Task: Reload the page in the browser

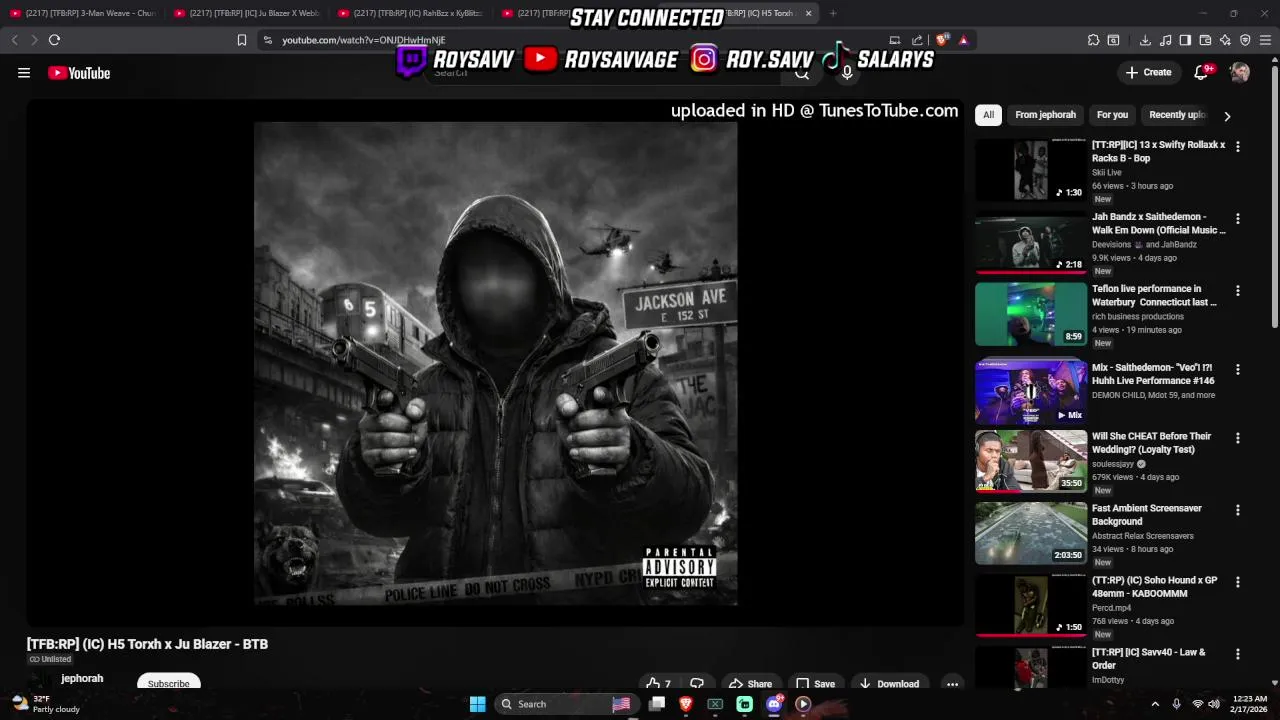Action: click(54, 40)
